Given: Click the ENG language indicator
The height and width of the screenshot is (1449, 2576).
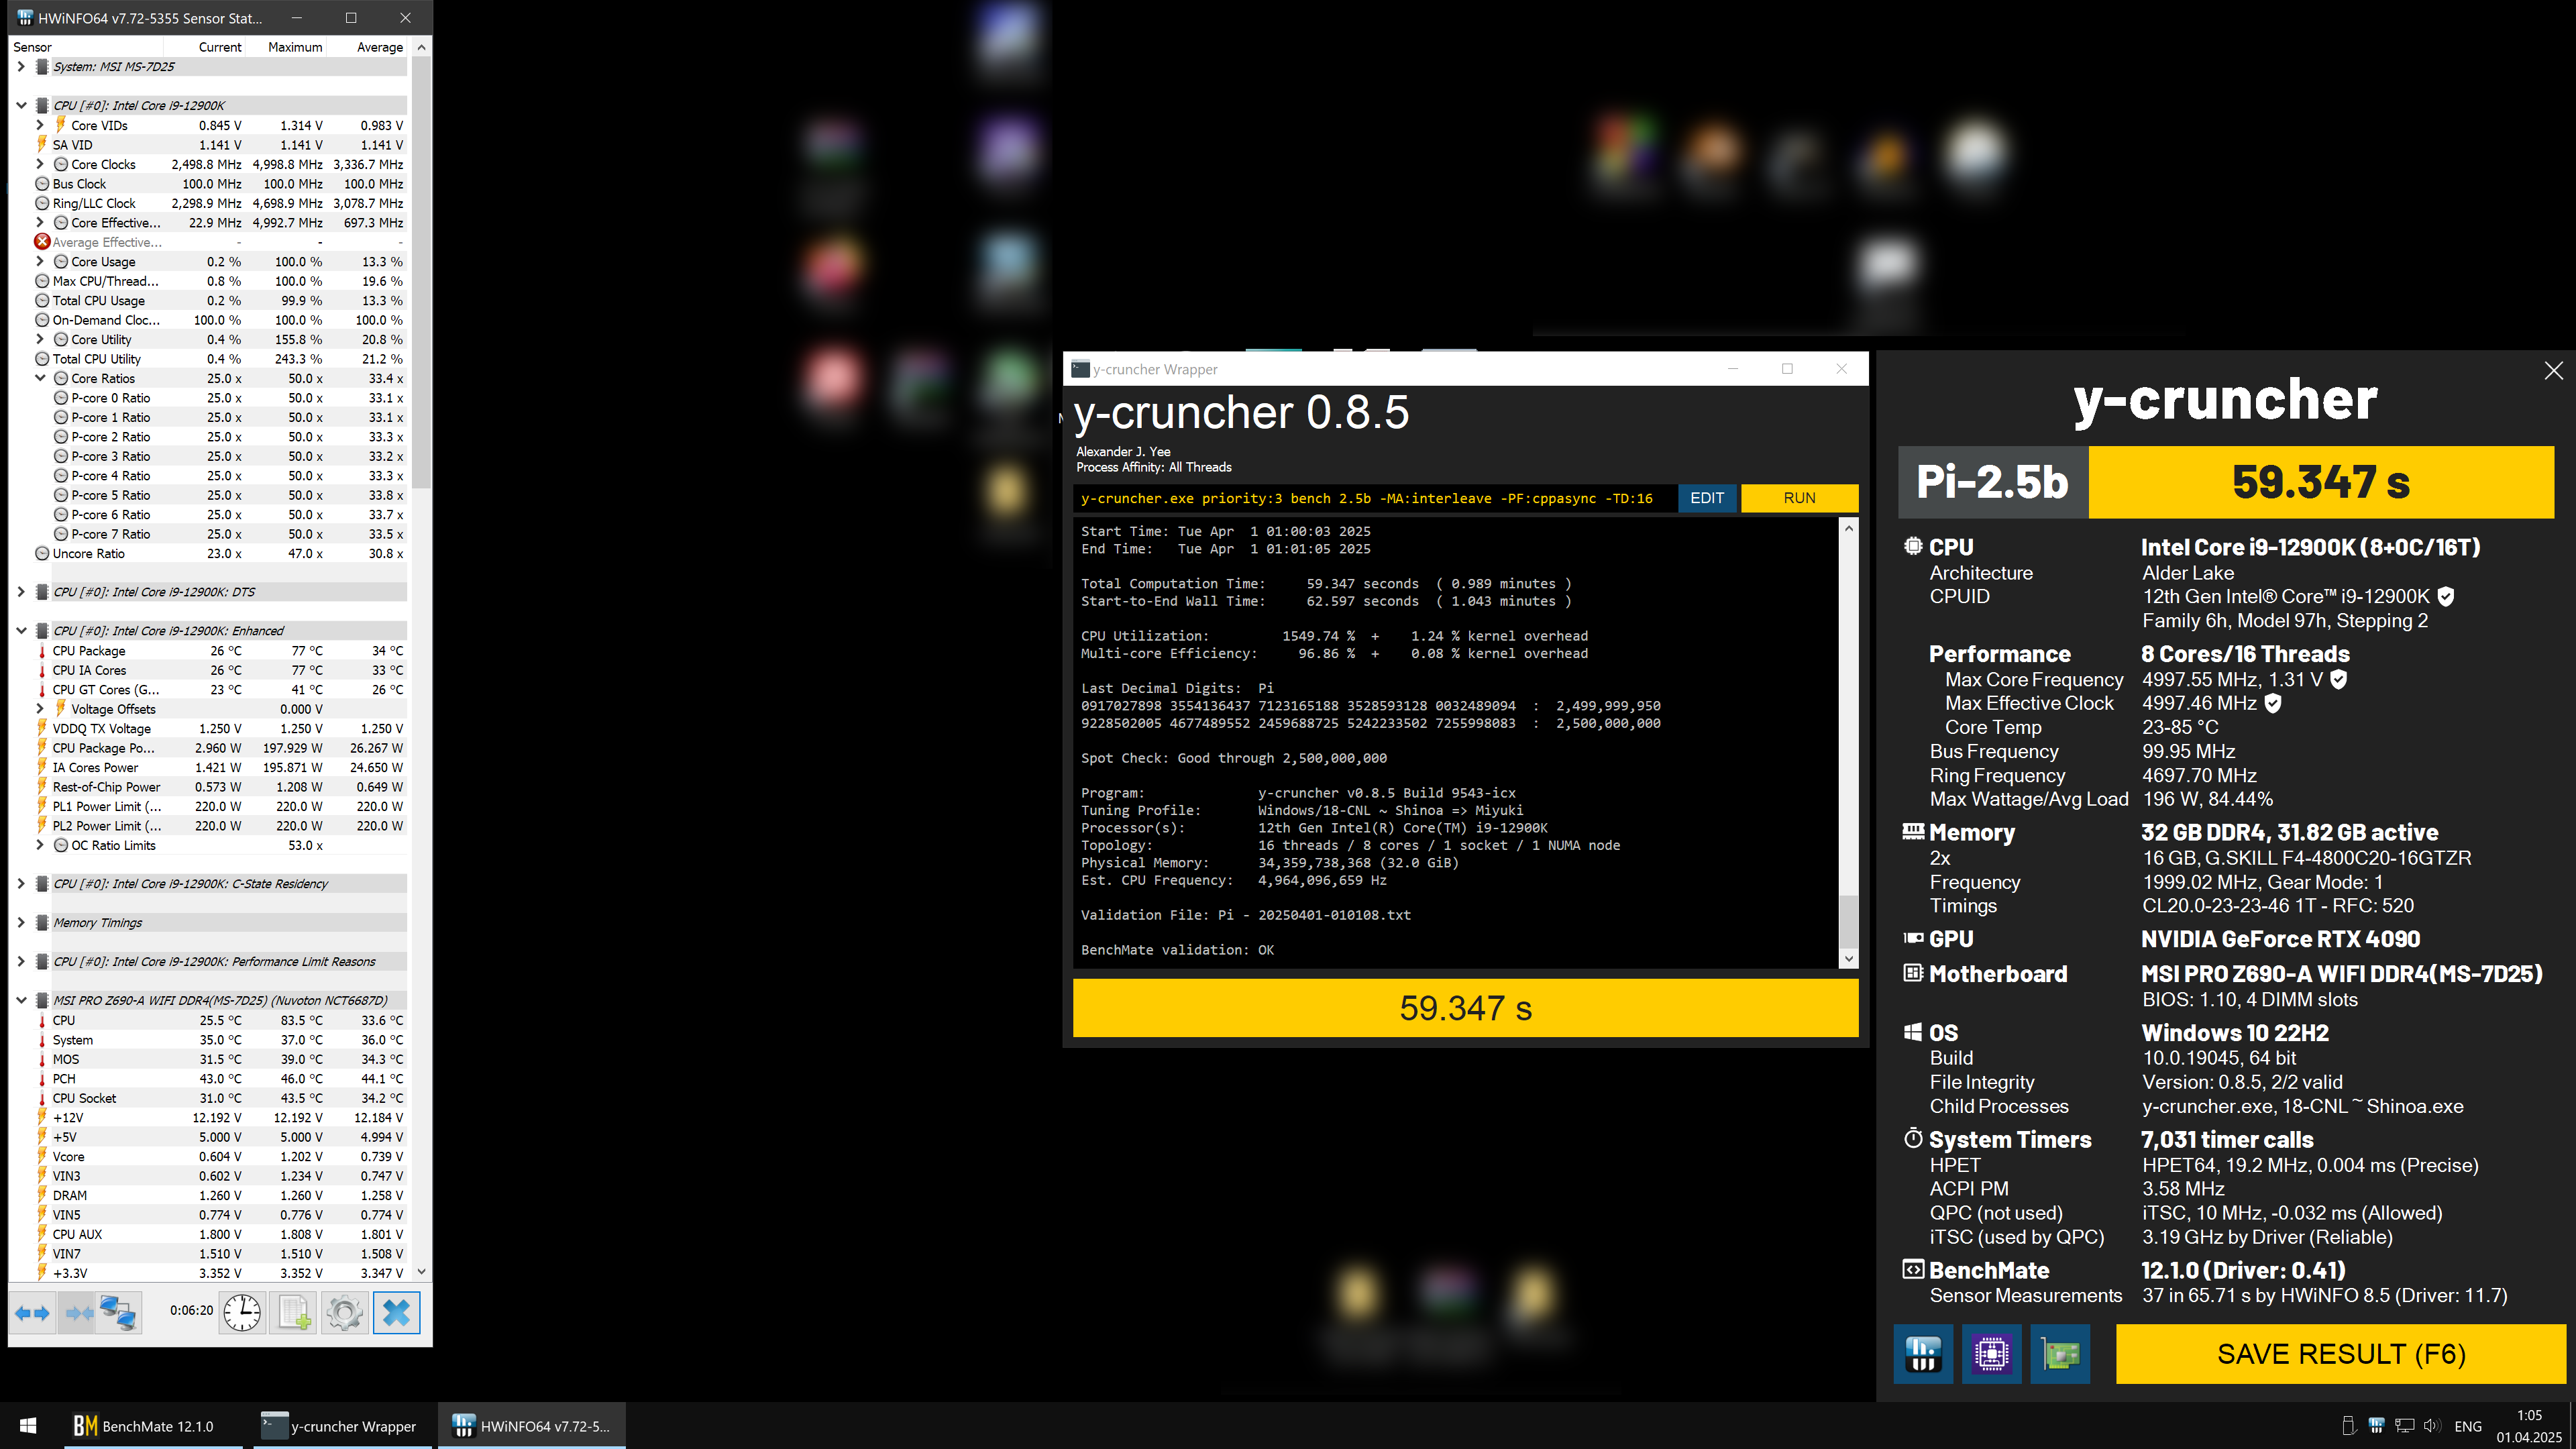Looking at the screenshot, I should coord(2467,1426).
